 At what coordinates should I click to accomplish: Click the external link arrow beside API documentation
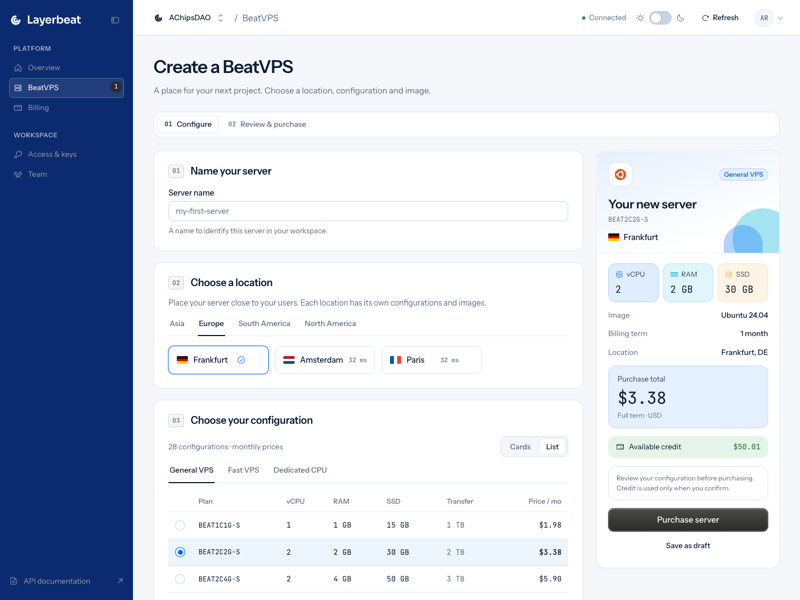coord(120,581)
